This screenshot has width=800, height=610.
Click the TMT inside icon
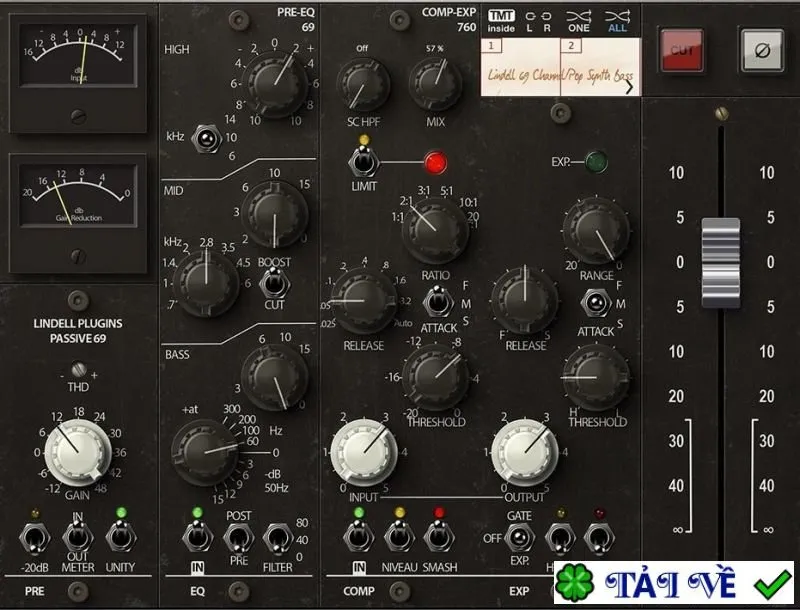(501, 21)
